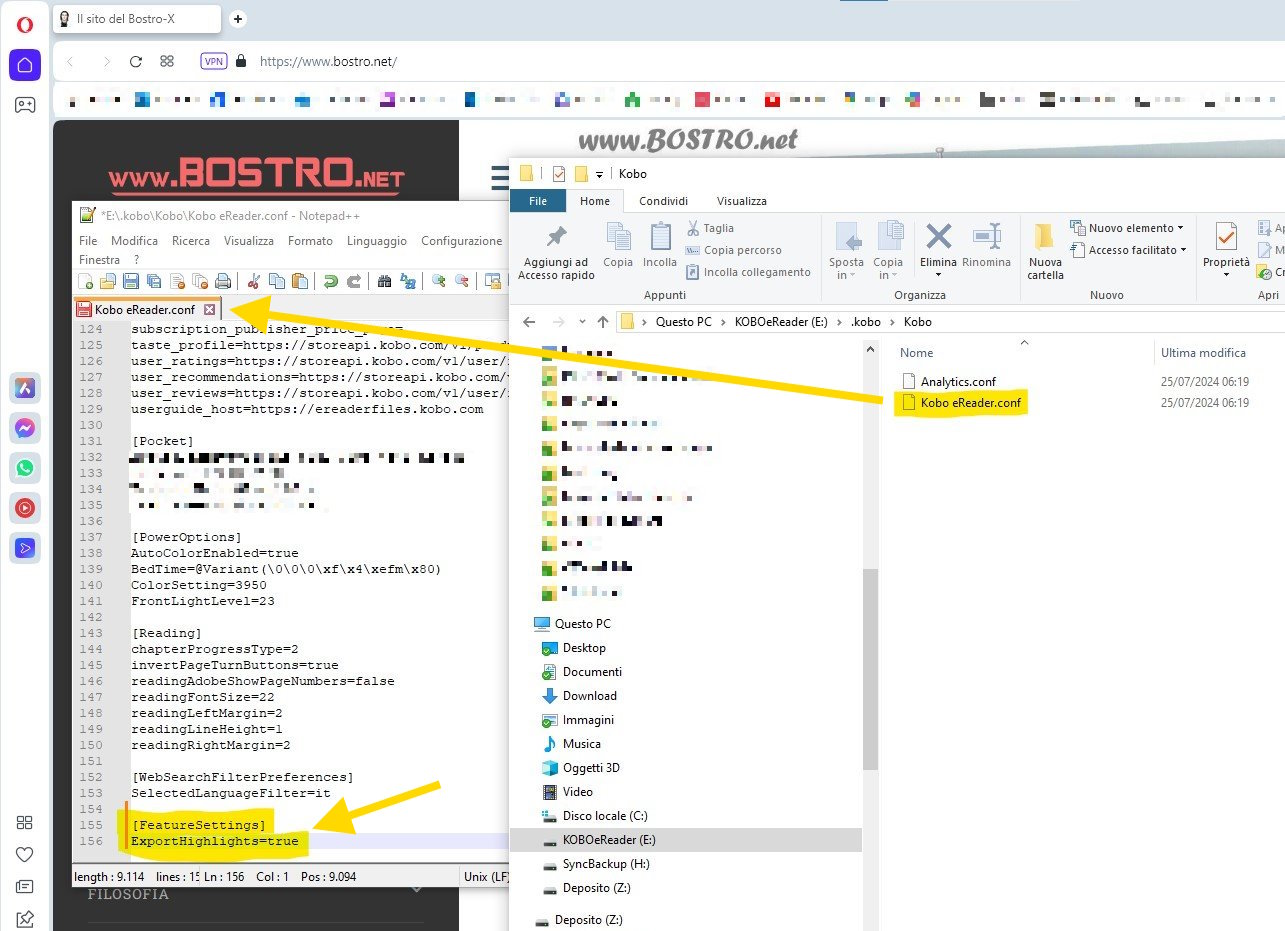The image size is (1285, 931).
Task: Select SyncBackup (H:) in navigation tree
Action: tap(596, 864)
